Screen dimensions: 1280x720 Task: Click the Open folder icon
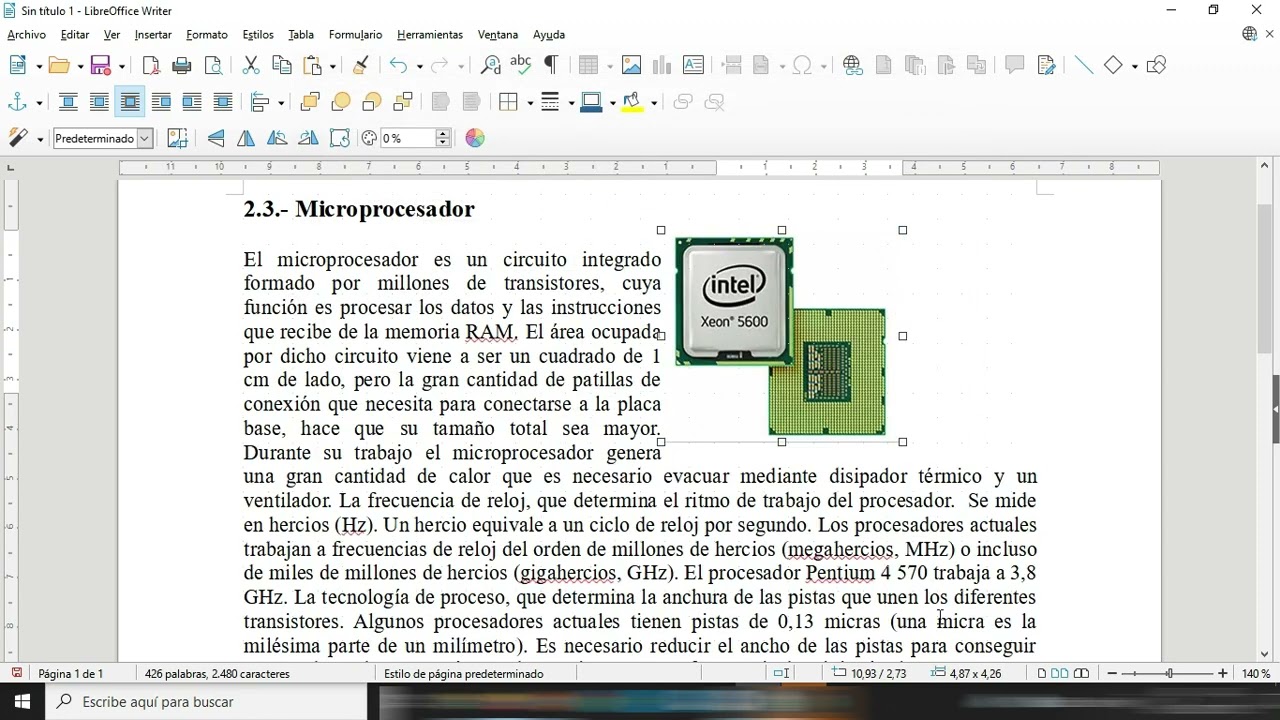coord(59,65)
